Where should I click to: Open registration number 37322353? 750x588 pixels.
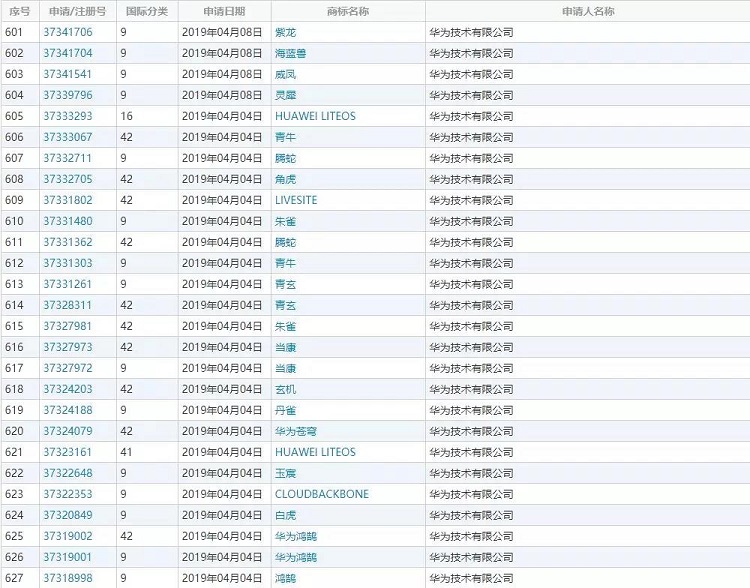67,494
